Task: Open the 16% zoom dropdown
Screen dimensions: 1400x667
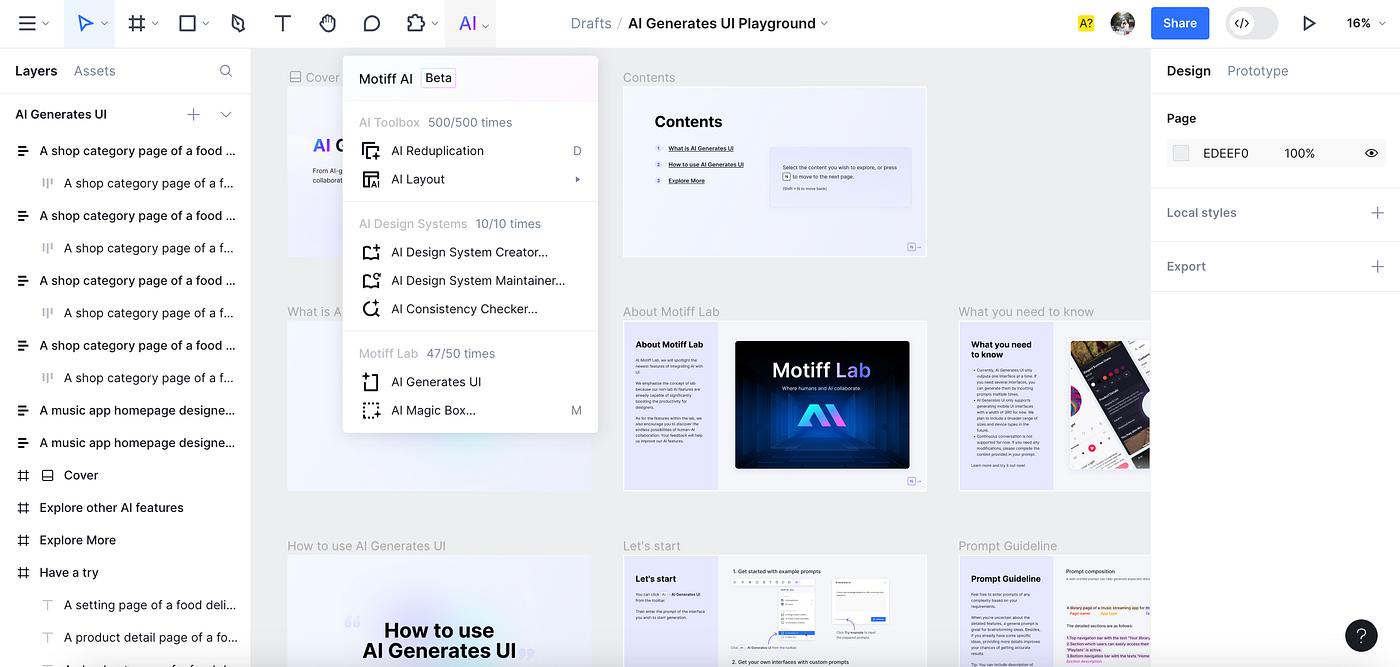Action: pyautogui.click(x=1365, y=23)
